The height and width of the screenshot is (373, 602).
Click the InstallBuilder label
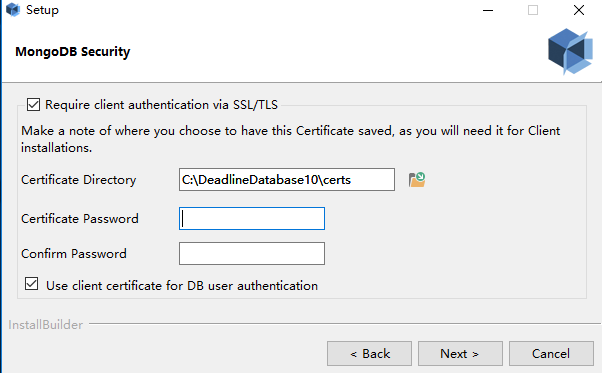click(46, 325)
